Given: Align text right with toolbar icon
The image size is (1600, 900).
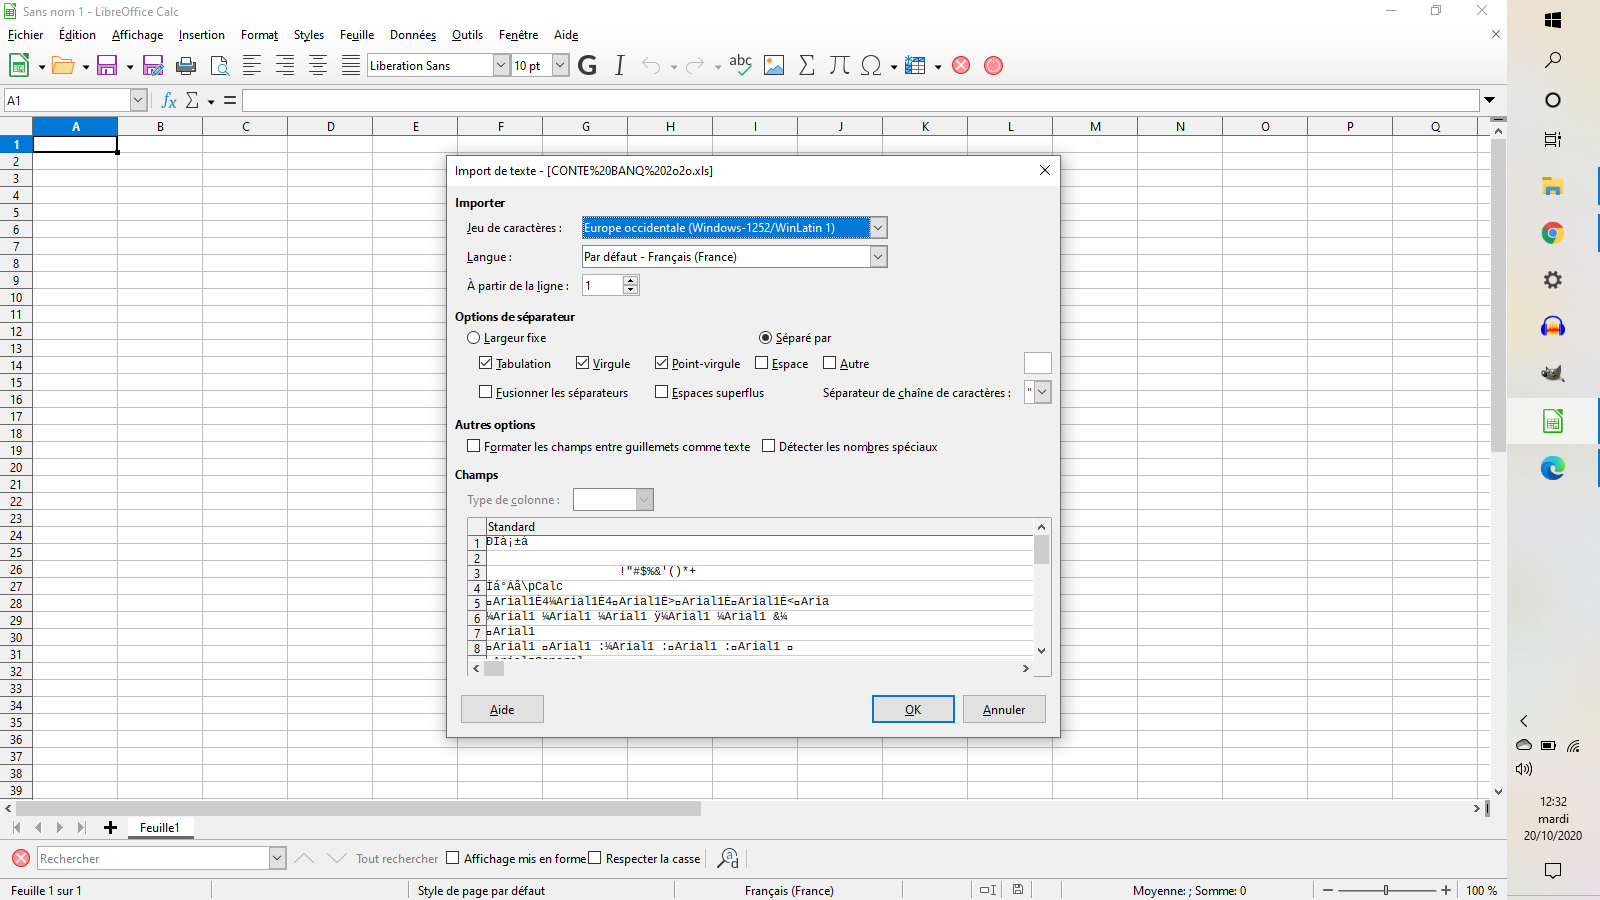Looking at the screenshot, I should click(285, 65).
